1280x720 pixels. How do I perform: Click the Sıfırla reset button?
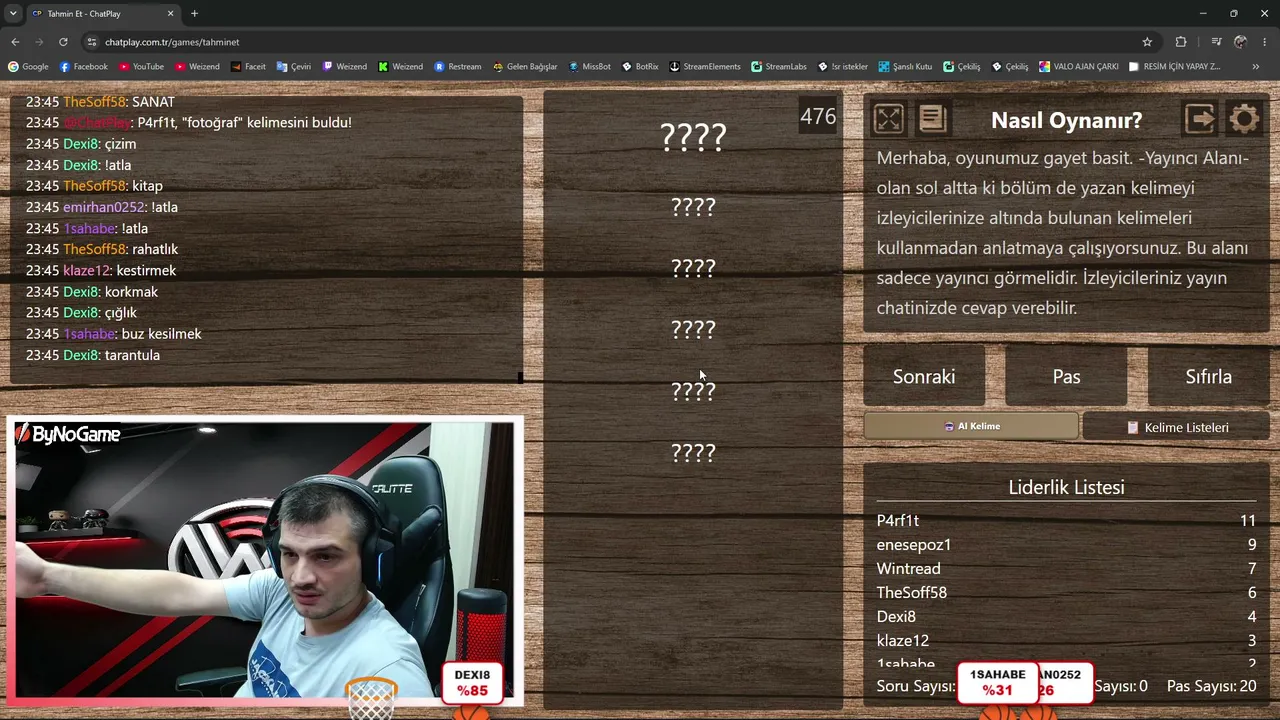tap(1208, 377)
